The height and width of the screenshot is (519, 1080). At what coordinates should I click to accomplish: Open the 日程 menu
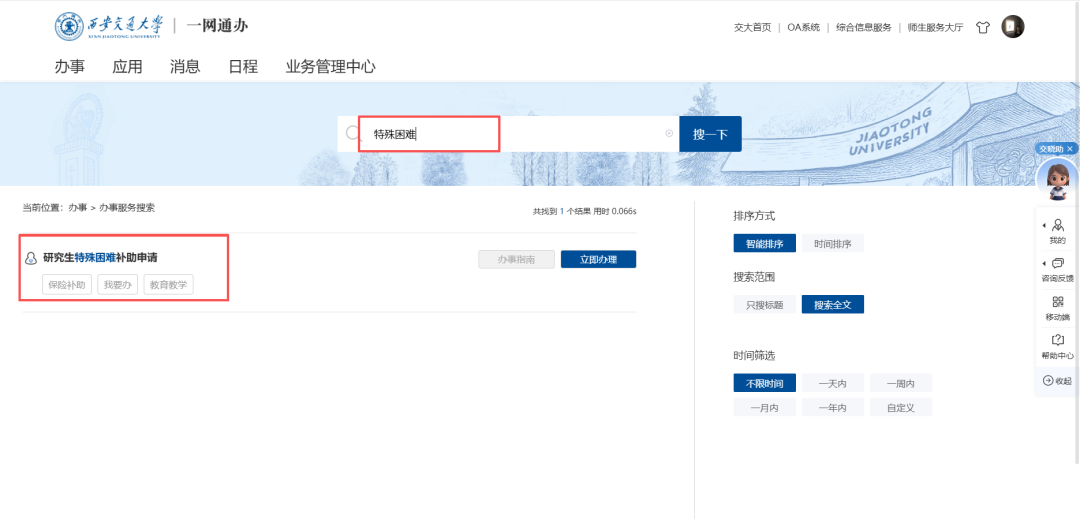pos(243,67)
